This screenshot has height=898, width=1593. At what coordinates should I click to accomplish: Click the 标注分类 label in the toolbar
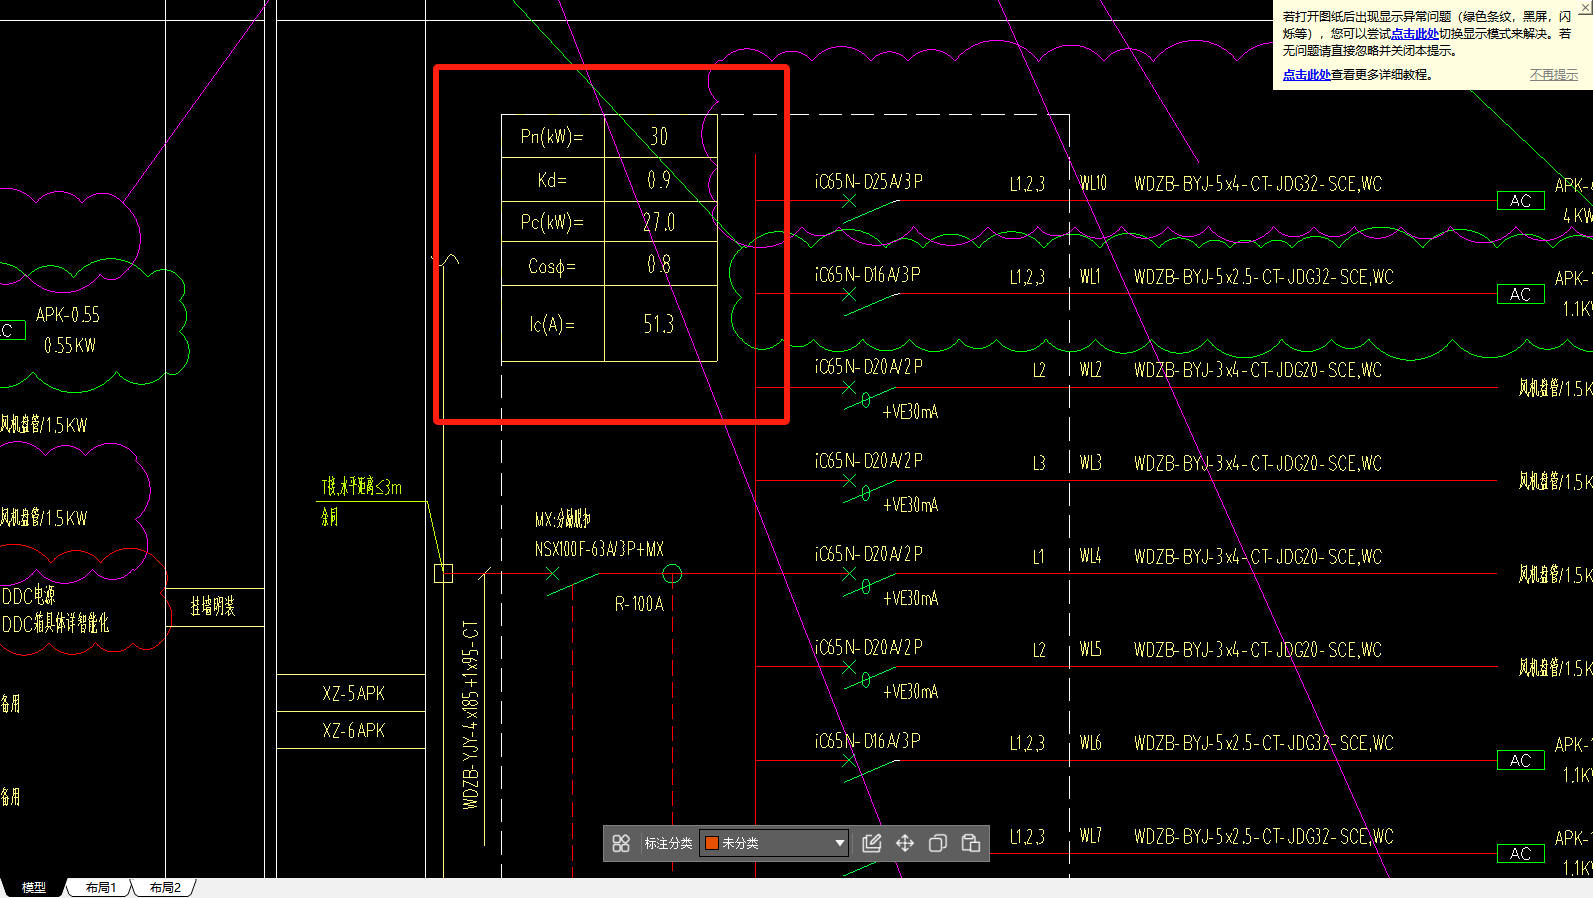[x=668, y=843]
